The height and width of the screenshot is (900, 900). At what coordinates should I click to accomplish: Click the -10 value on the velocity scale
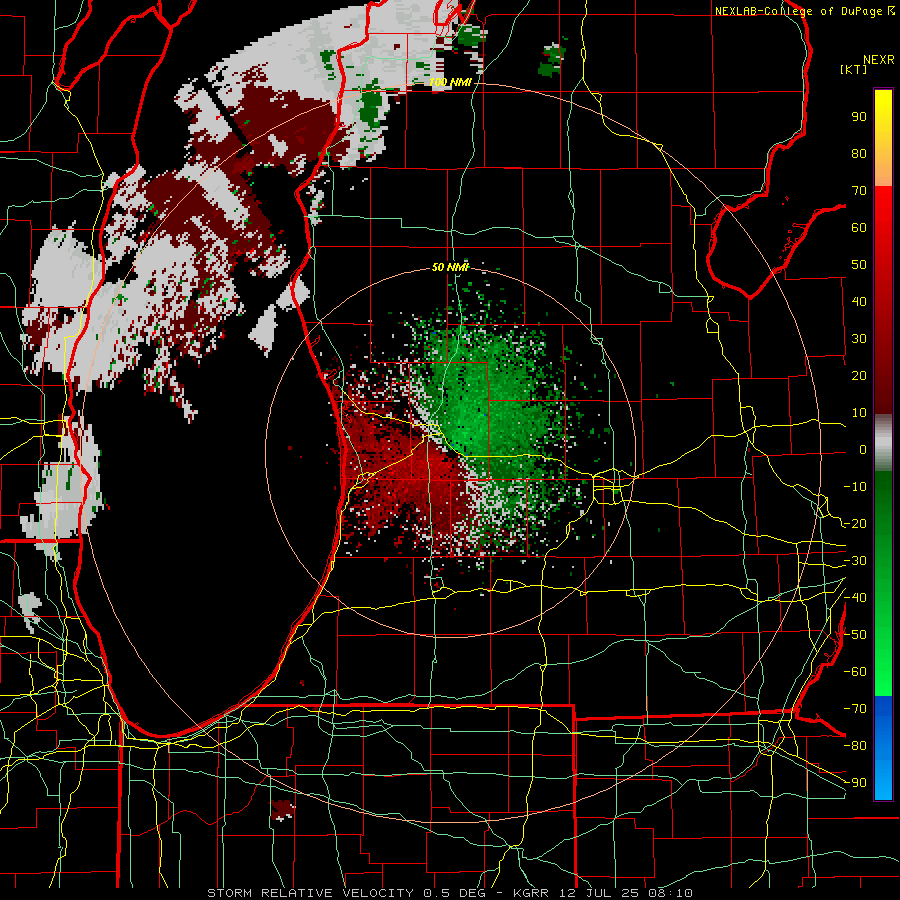(x=855, y=487)
